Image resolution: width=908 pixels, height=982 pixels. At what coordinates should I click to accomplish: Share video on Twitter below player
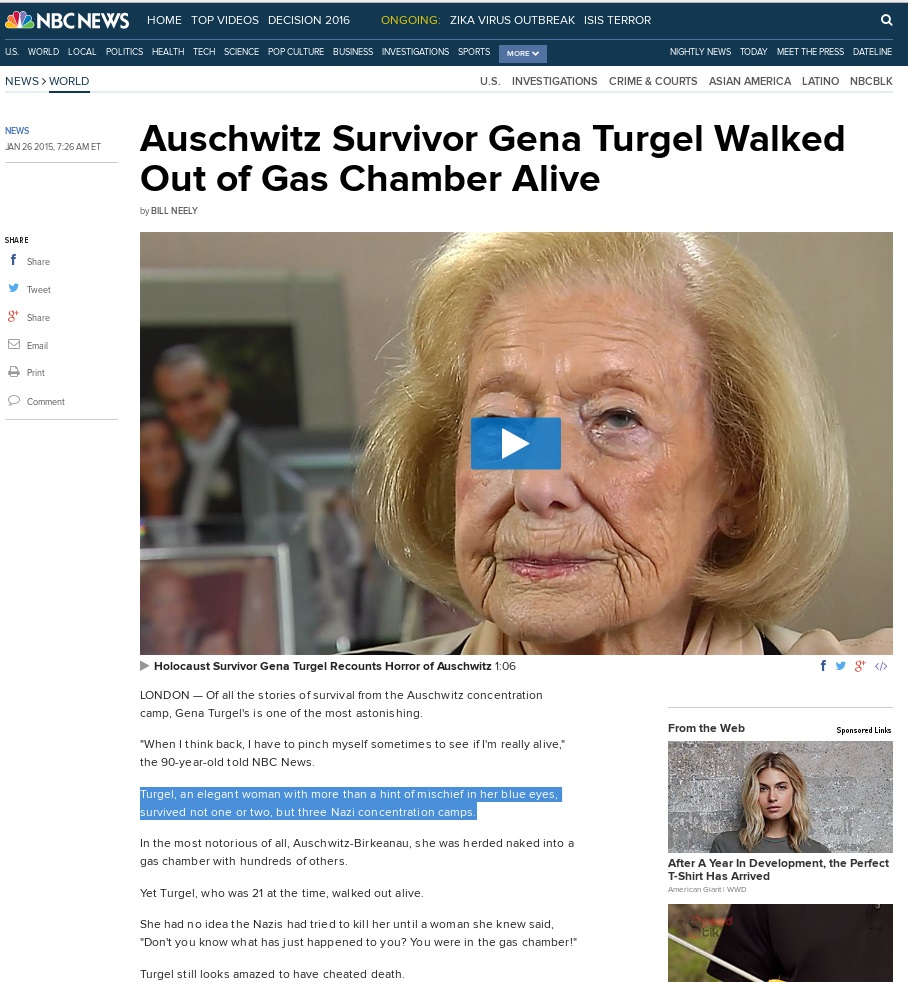(840, 666)
